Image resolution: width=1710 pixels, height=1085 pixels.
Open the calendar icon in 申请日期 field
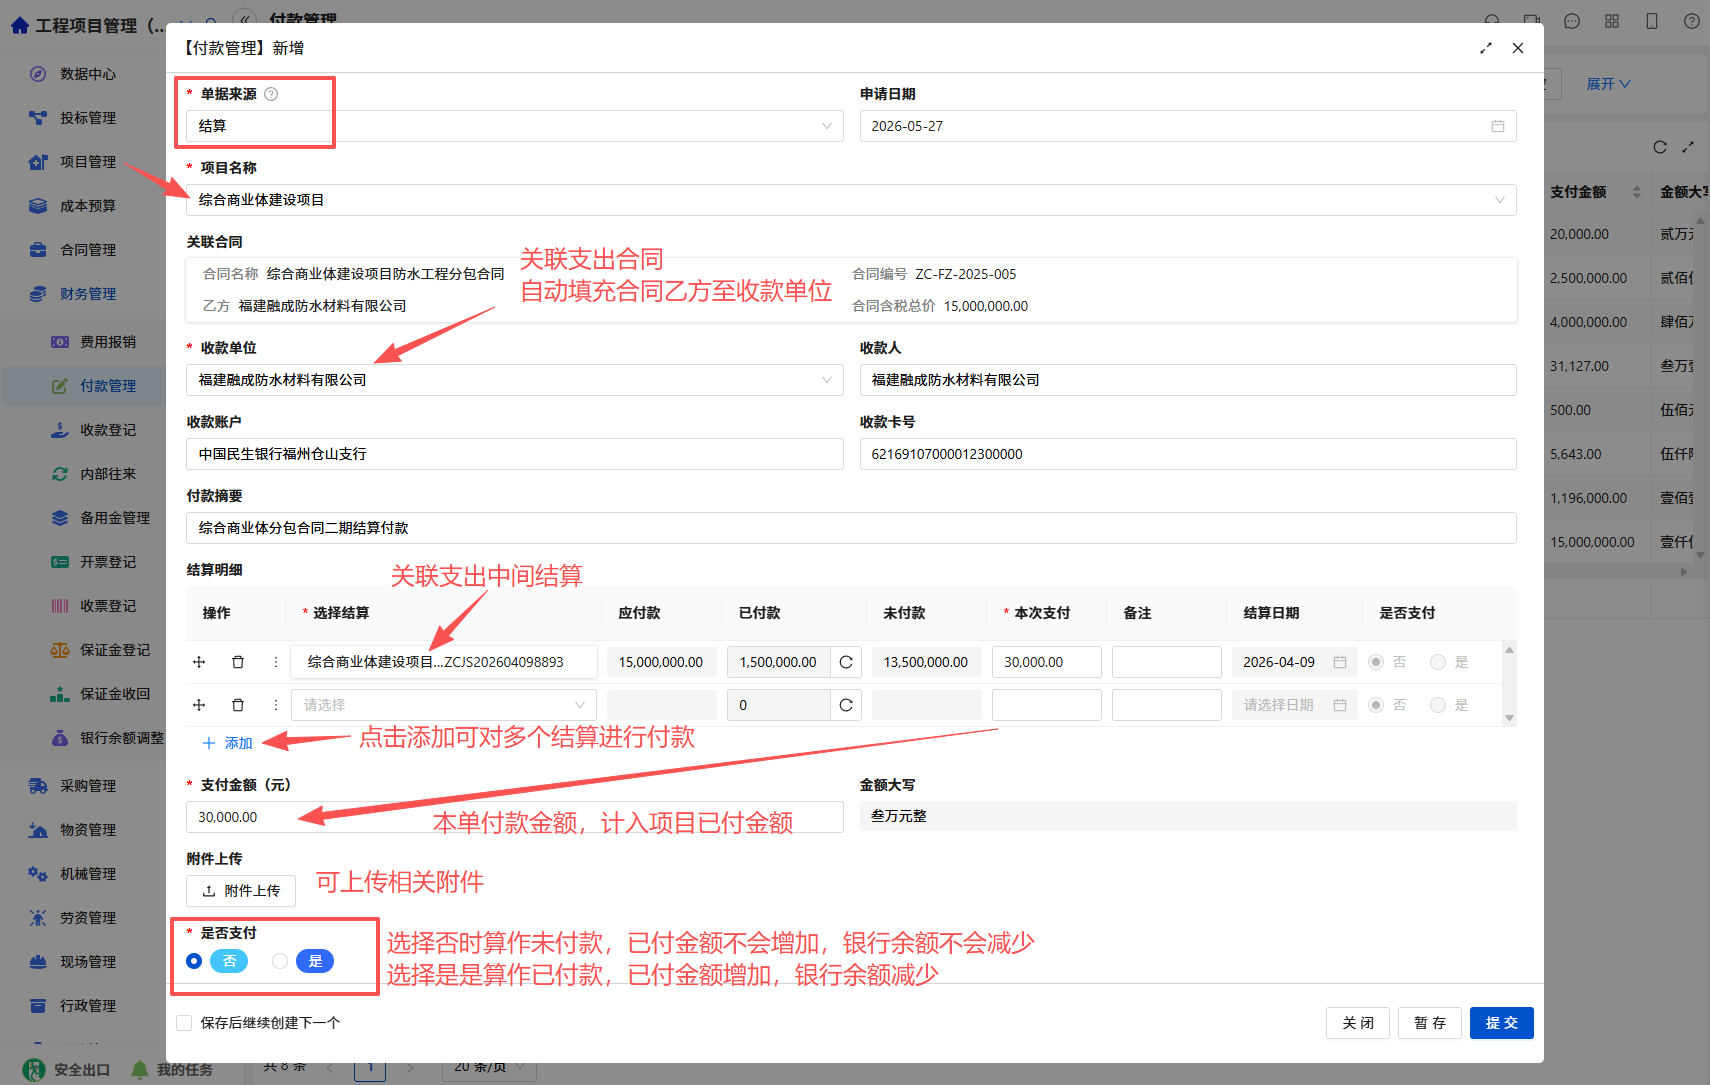pyautogui.click(x=1497, y=126)
